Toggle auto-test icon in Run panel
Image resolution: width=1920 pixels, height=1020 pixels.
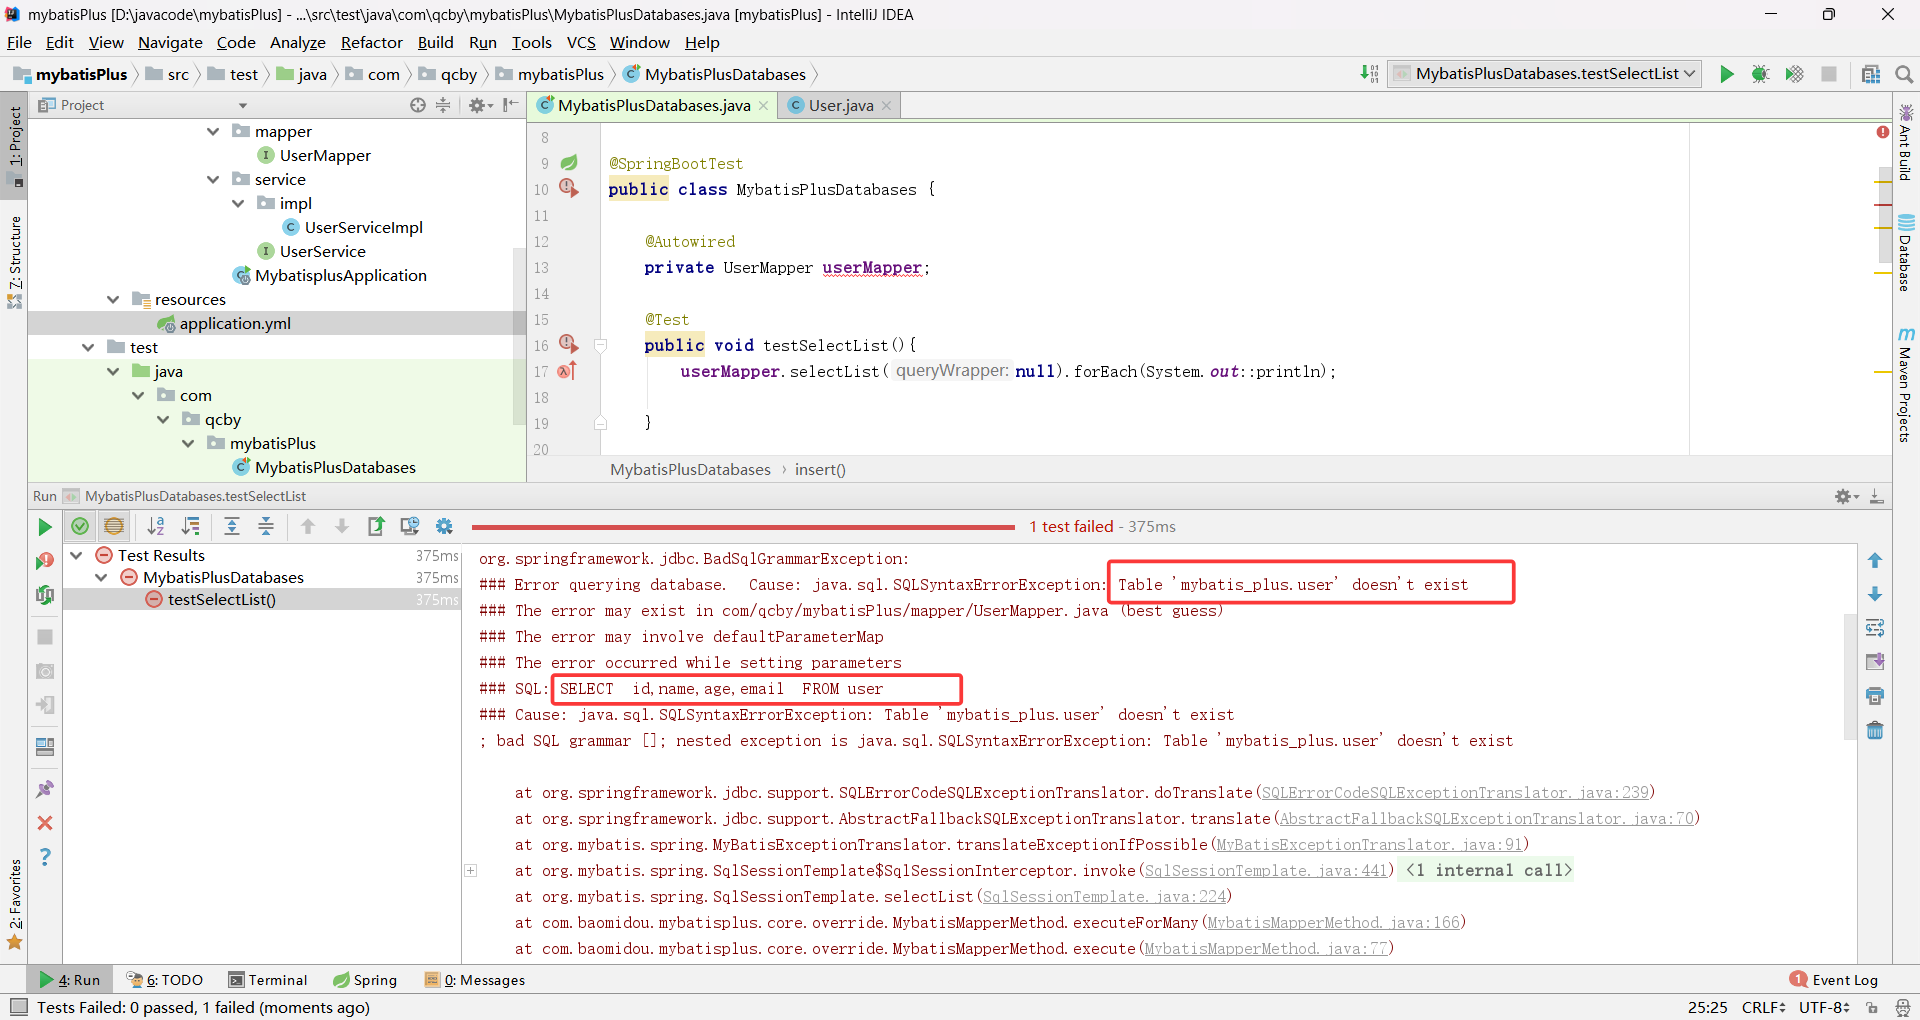(45, 595)
